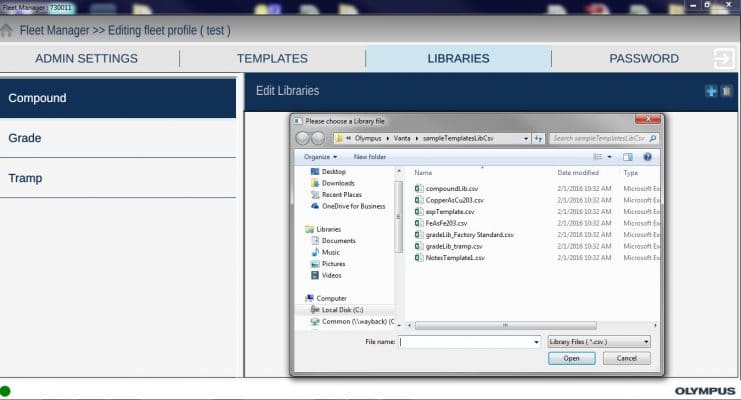This screenshot has width=741, height=400.
Task: Click the trash icon in Edit Libraries header
Action: 726,91
